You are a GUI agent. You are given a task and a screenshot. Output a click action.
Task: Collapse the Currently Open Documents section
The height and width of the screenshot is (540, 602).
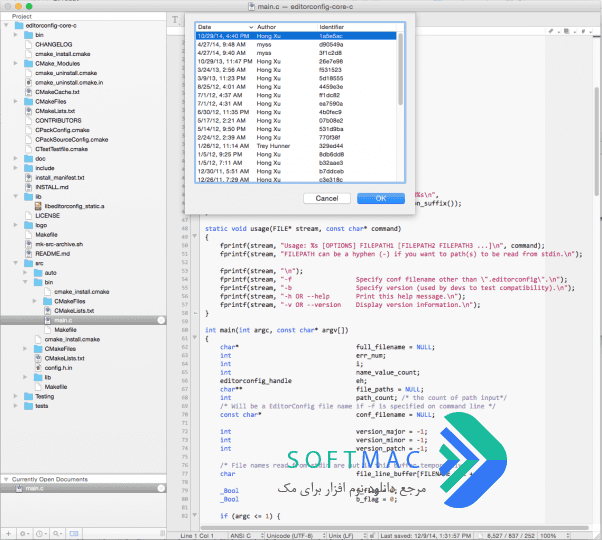[x=6, y=479]
